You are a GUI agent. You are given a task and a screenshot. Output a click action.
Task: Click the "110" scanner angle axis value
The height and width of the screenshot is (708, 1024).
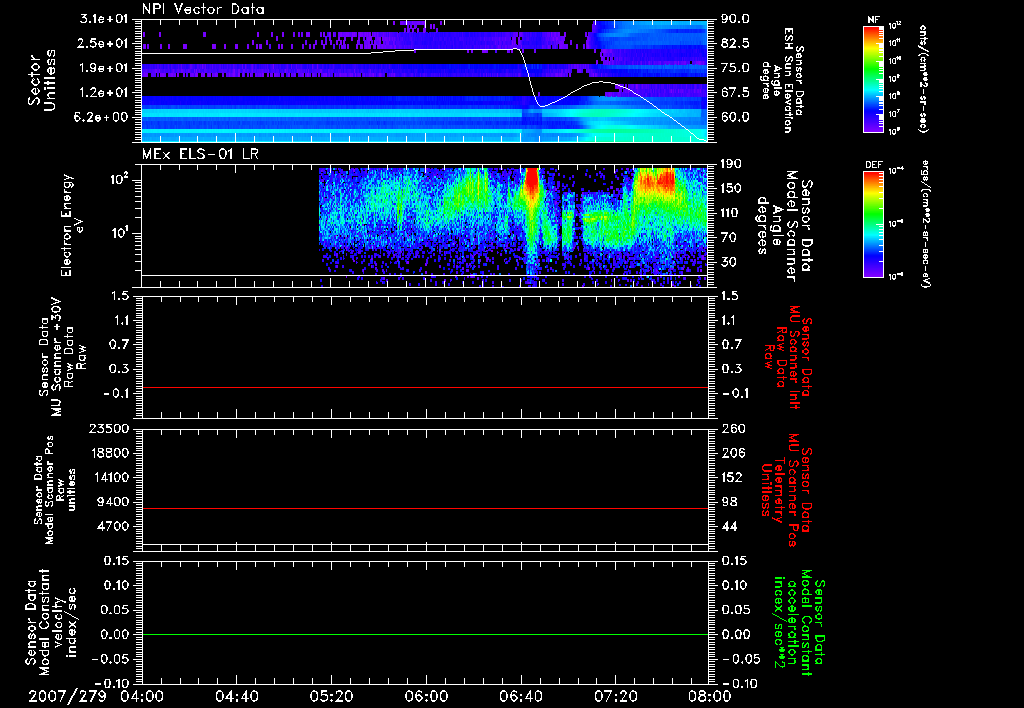click(x=731, y=213)
